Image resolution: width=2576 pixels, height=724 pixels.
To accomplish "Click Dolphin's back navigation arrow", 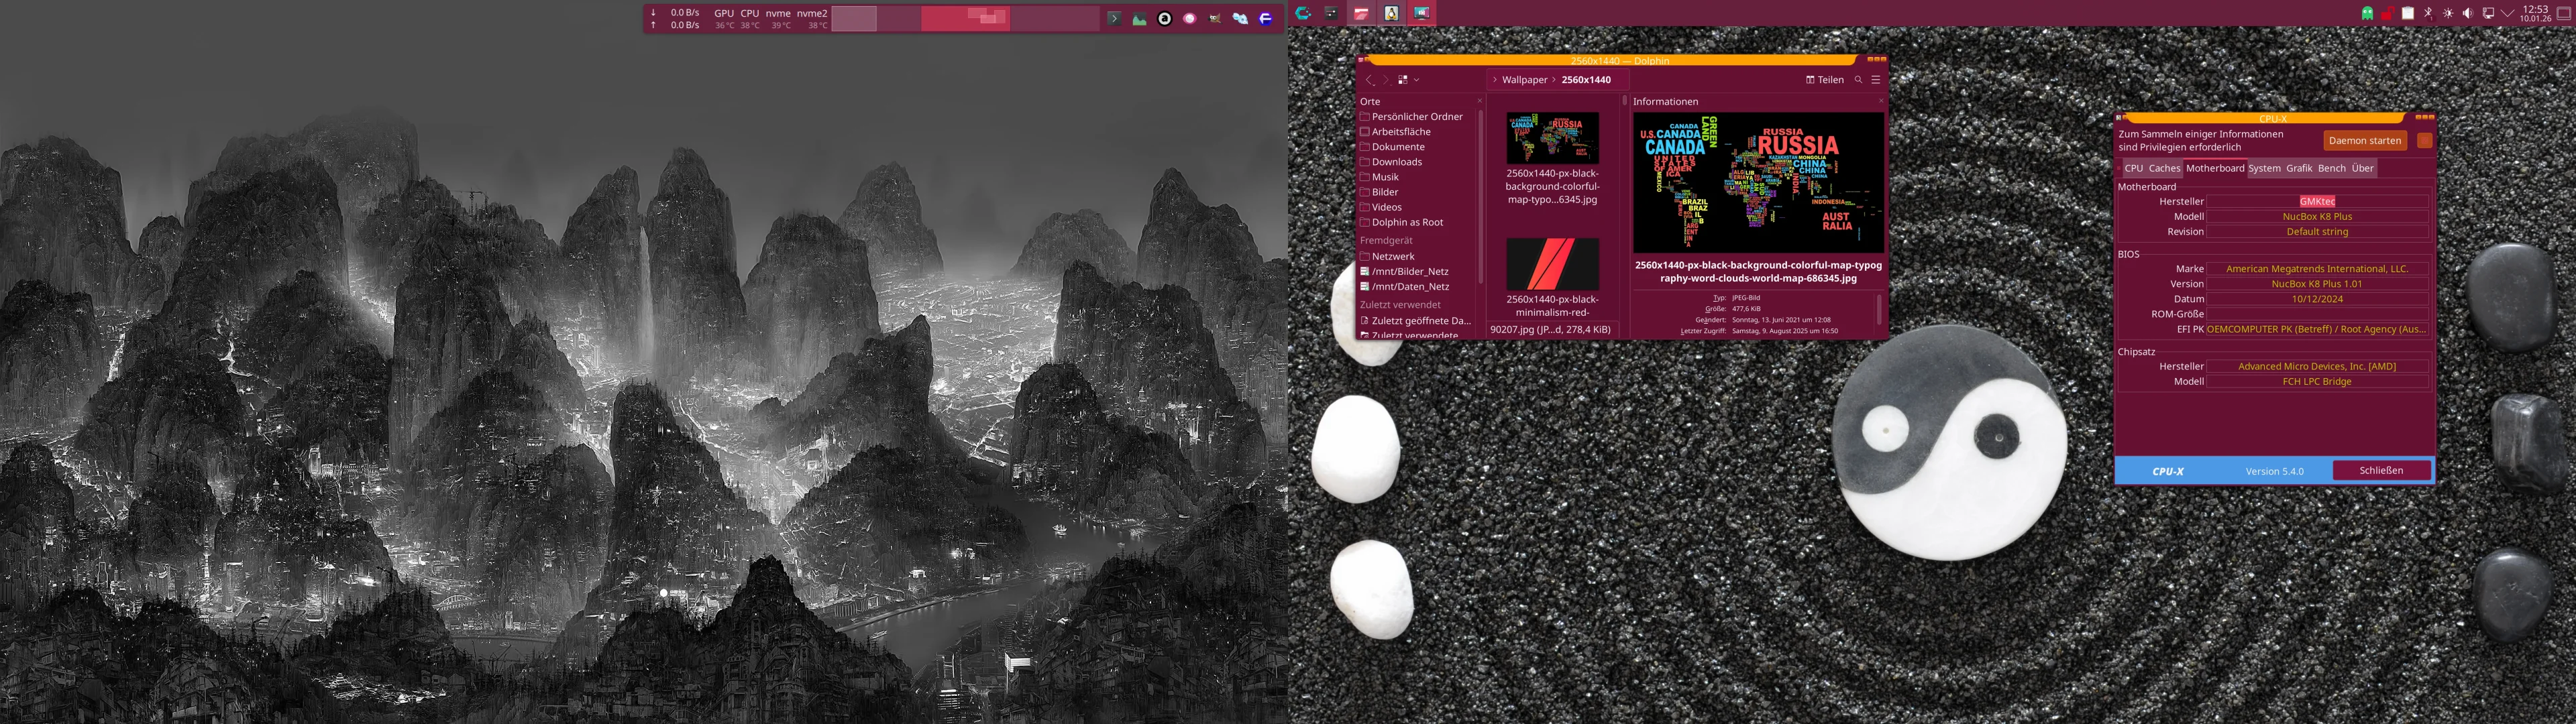I will (1369, 80).
